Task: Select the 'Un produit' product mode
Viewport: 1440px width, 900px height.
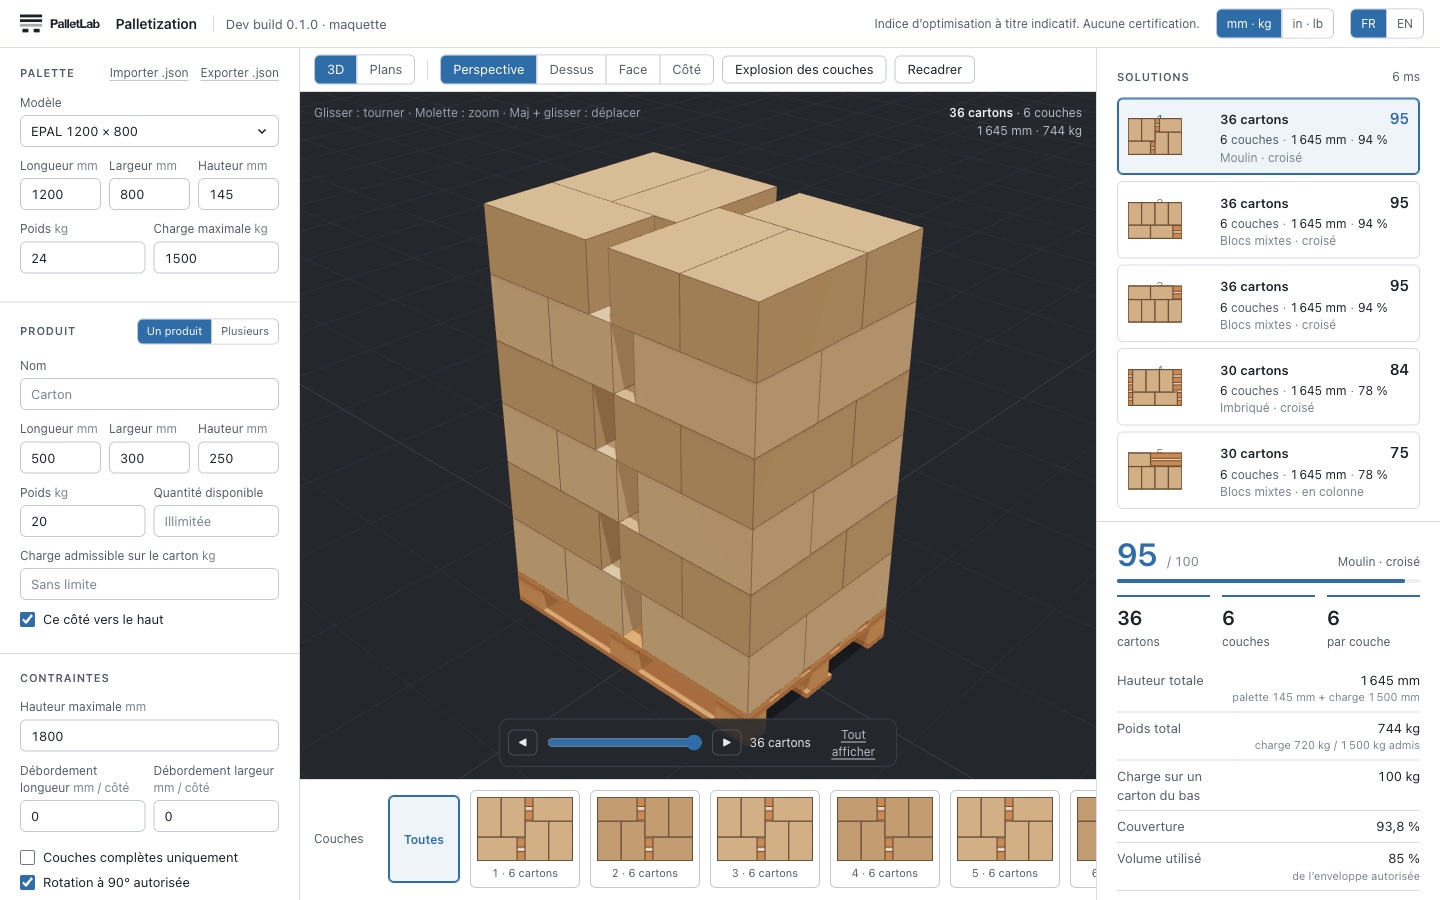Action: tap(174, 332)
